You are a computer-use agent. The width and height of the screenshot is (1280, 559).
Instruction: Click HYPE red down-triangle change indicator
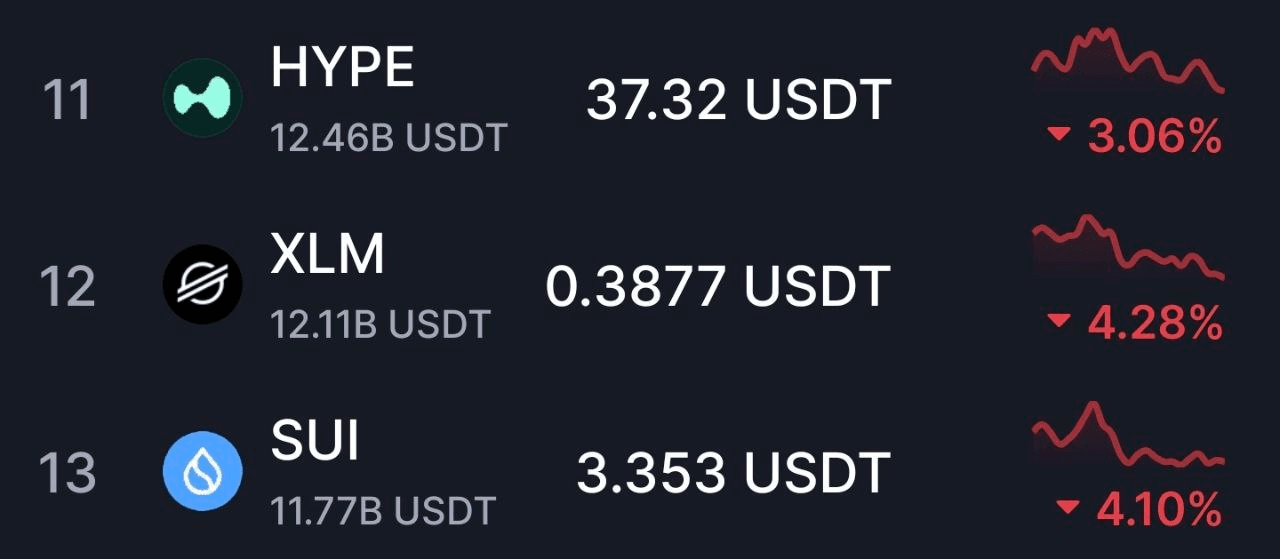pos(1059,136)
